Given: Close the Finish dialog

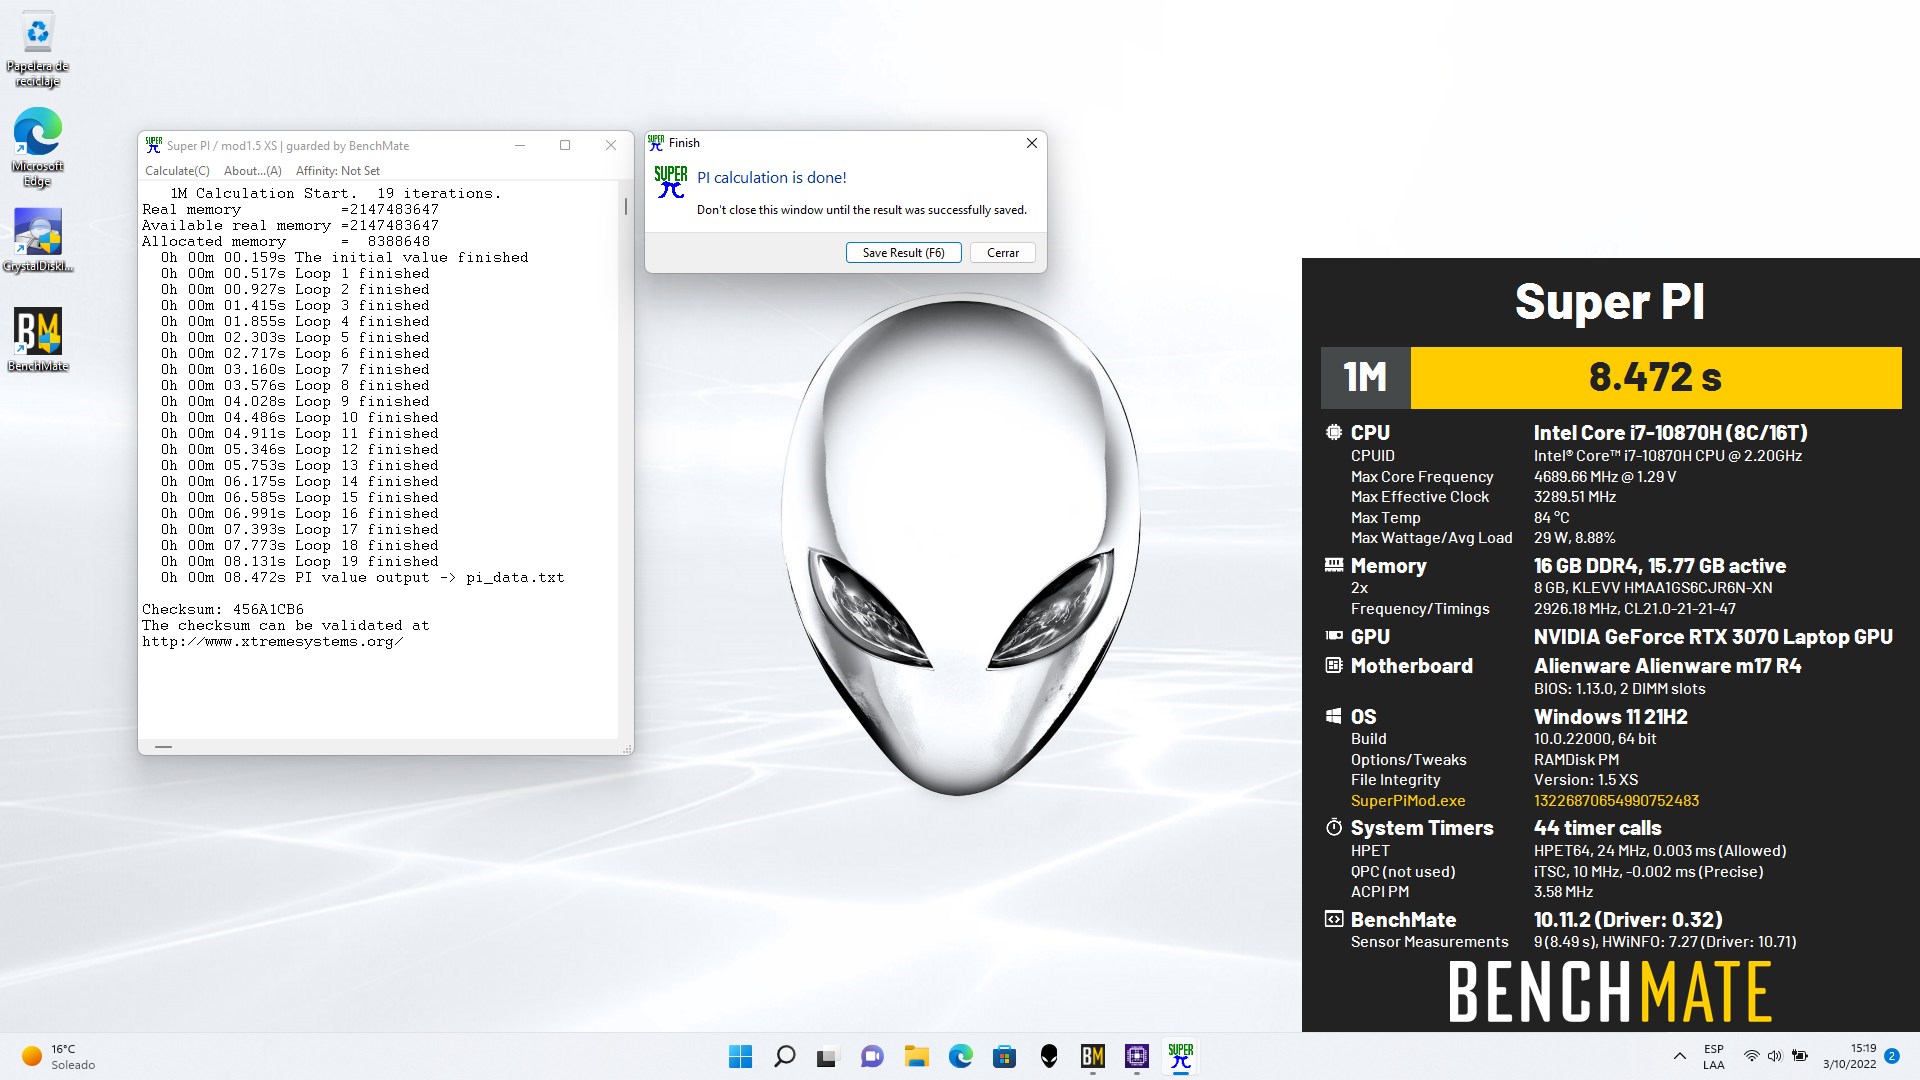Looking at the screenshot, I should click(x=1032, y=143).
